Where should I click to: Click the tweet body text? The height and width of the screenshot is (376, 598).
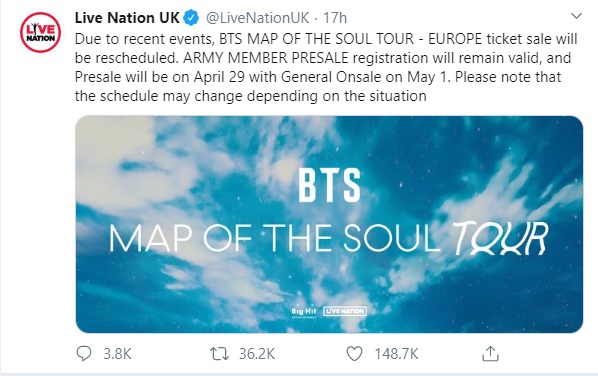326,67
